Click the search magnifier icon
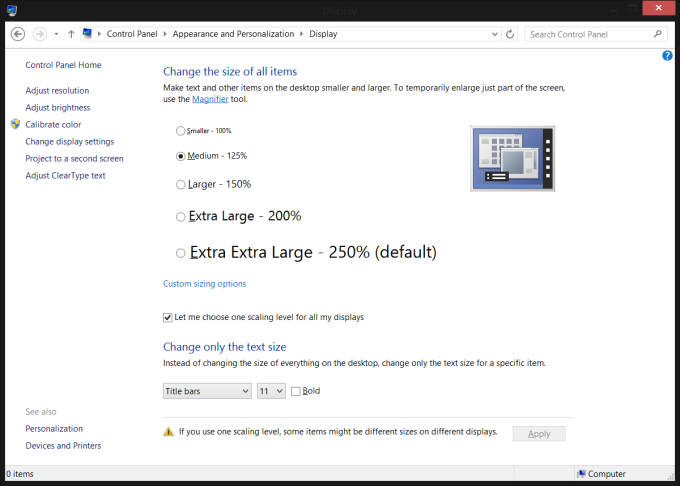Viewport: 680px width, 486px height. tap(657, 34)
